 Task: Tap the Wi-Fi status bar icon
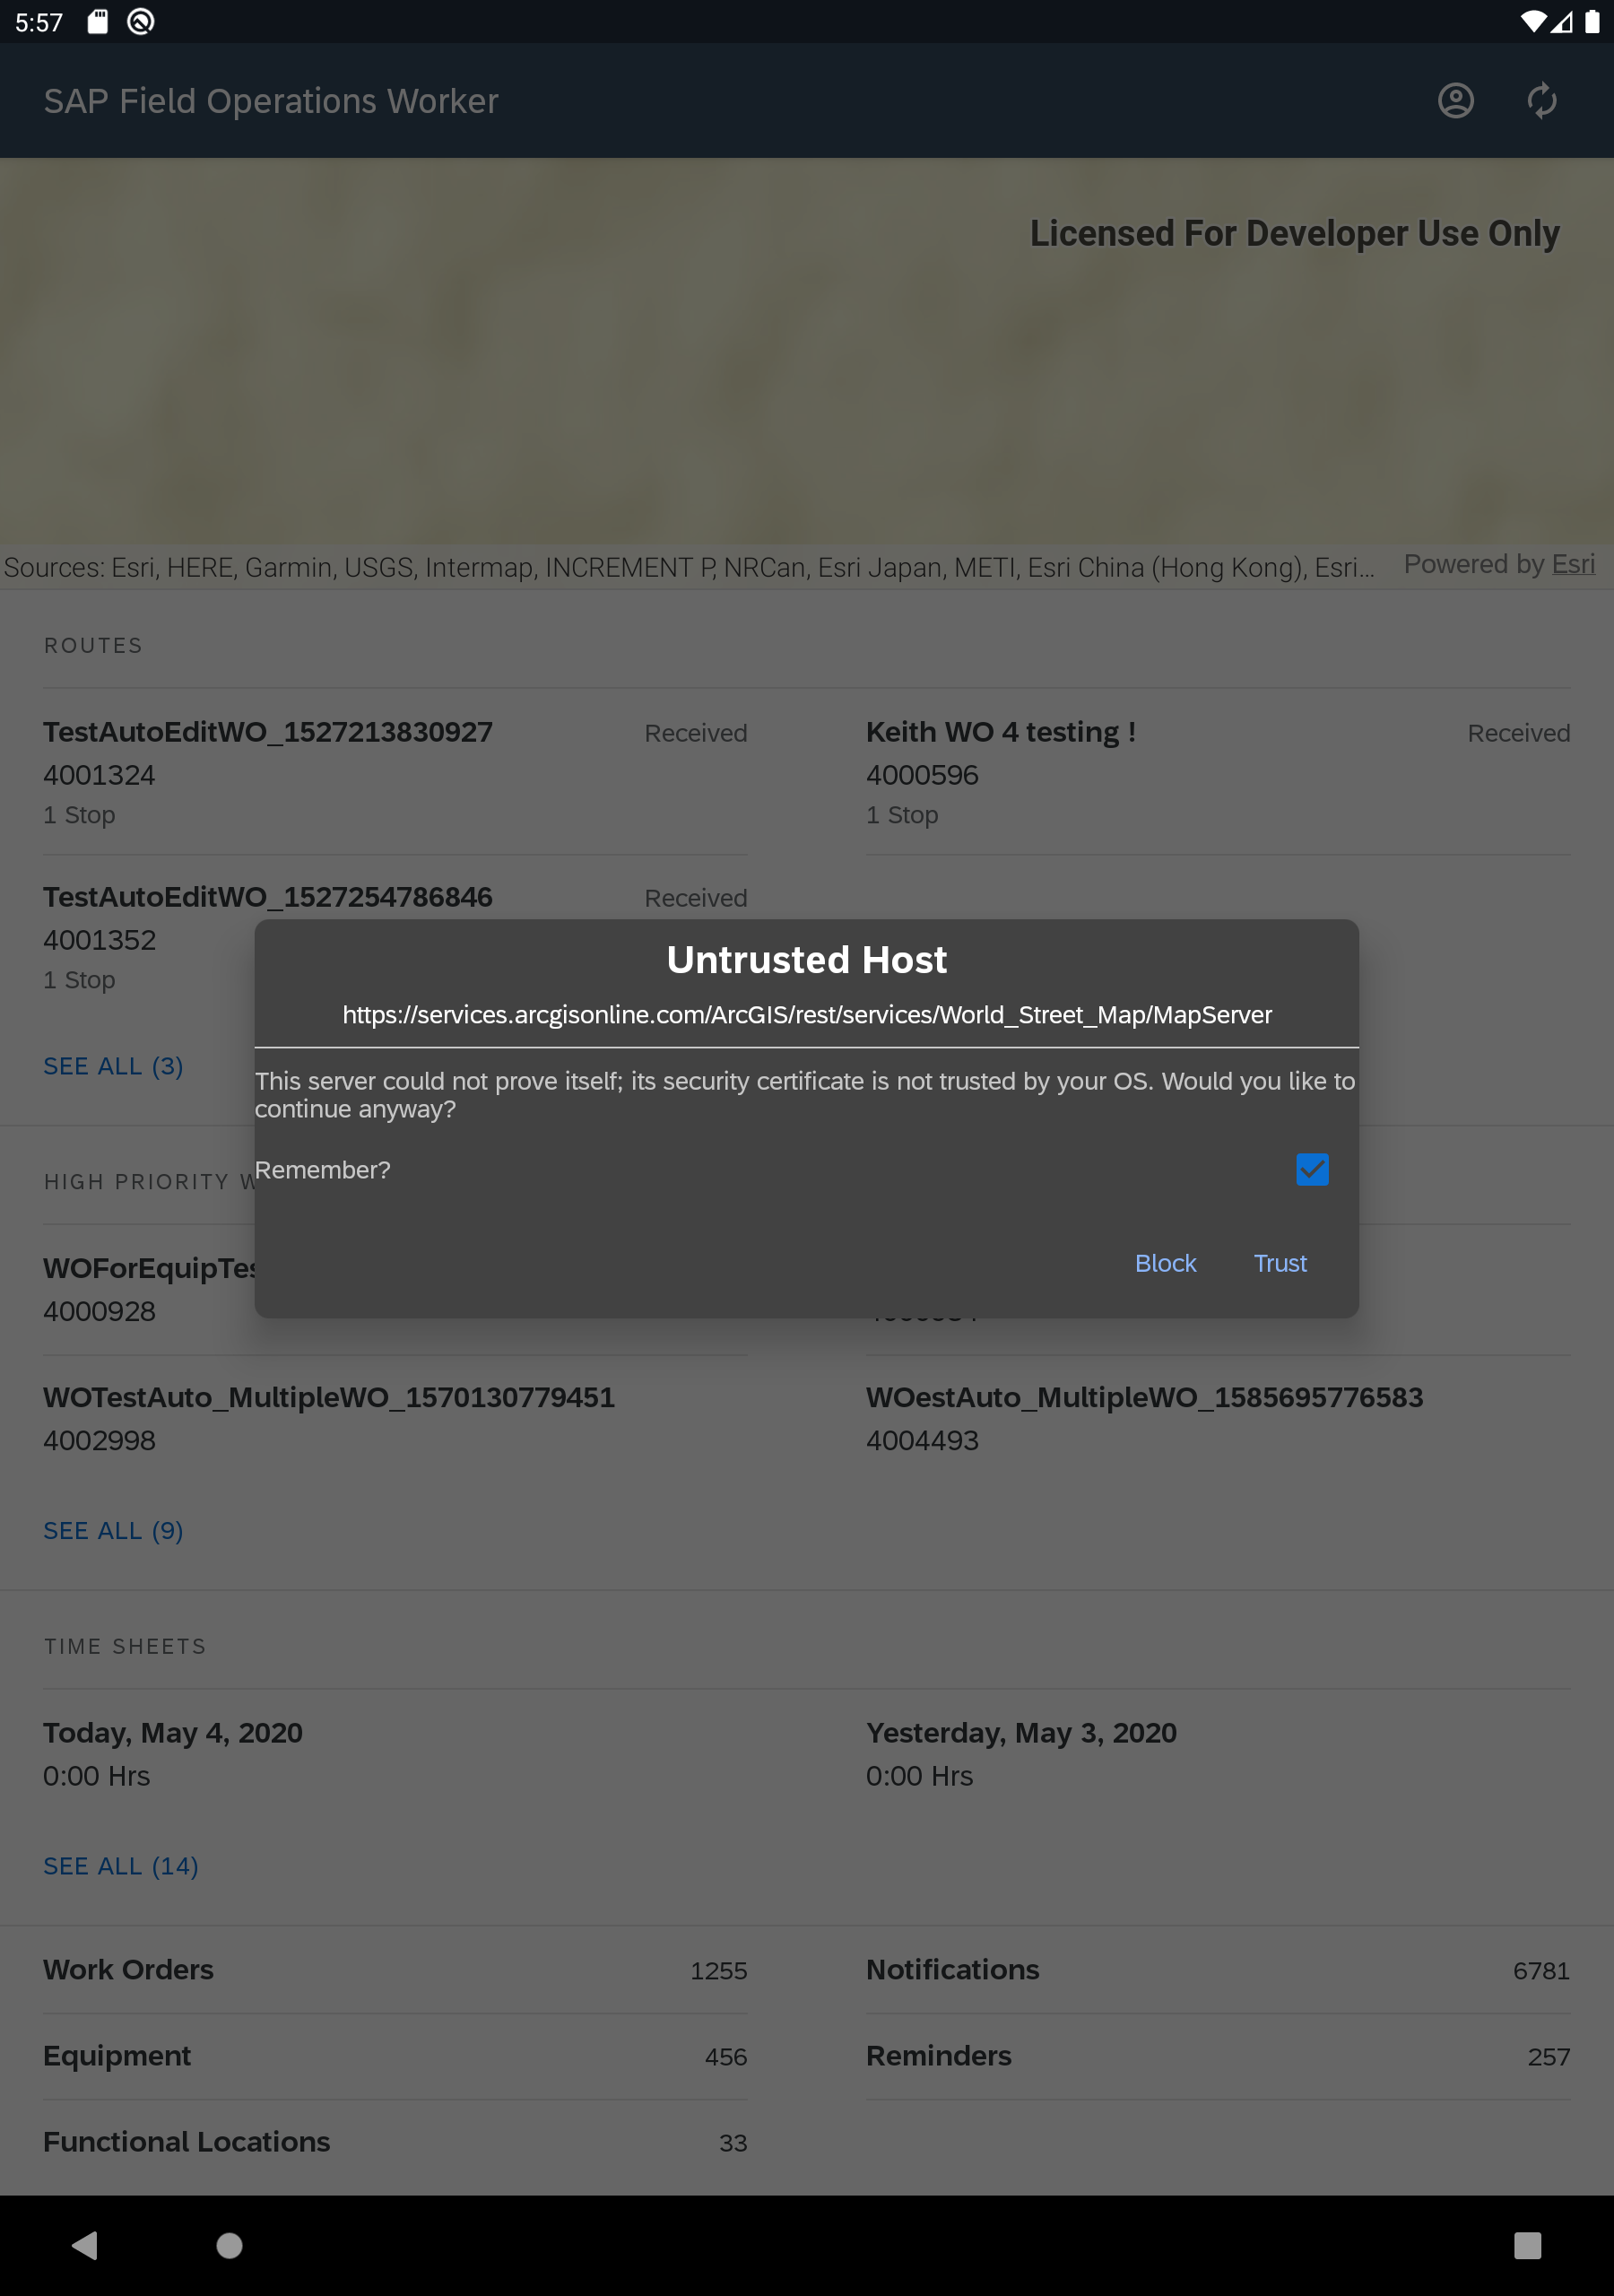coord(1532,21)
